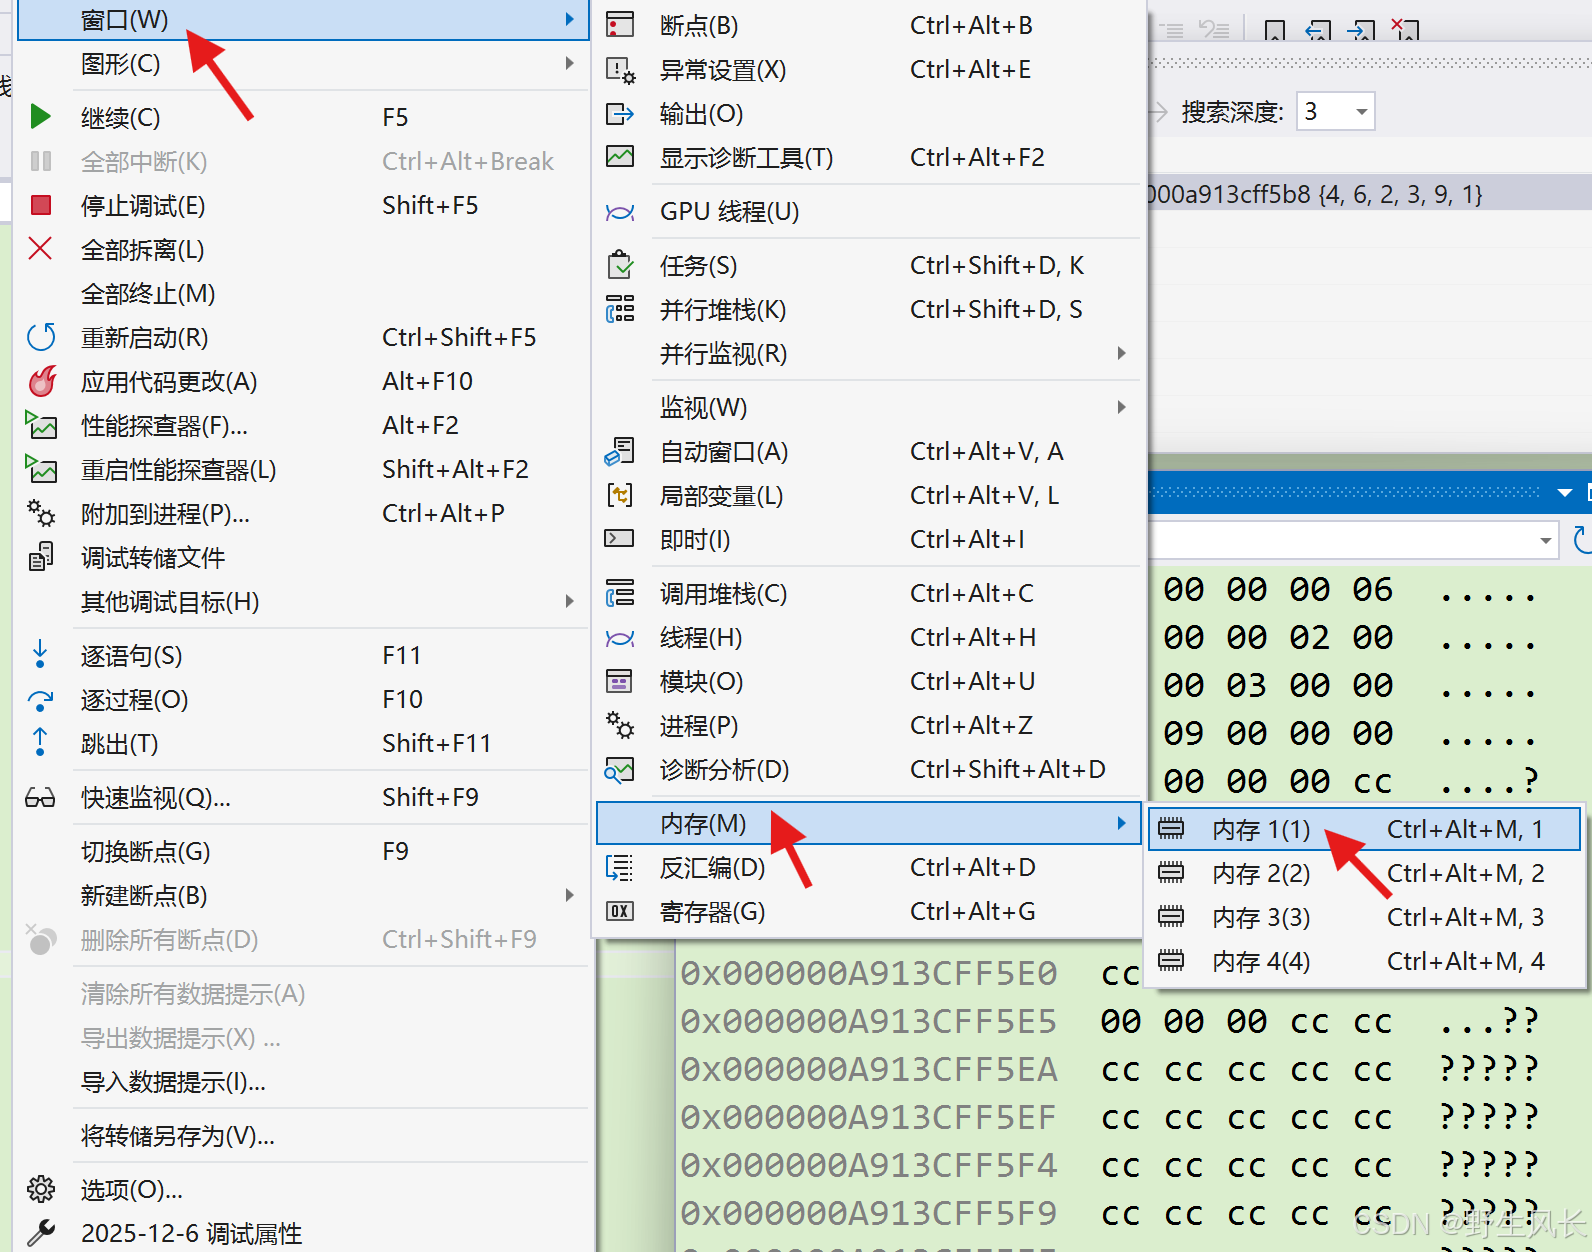Click the Parallel Stacks icon

click(x=620, y=309)
